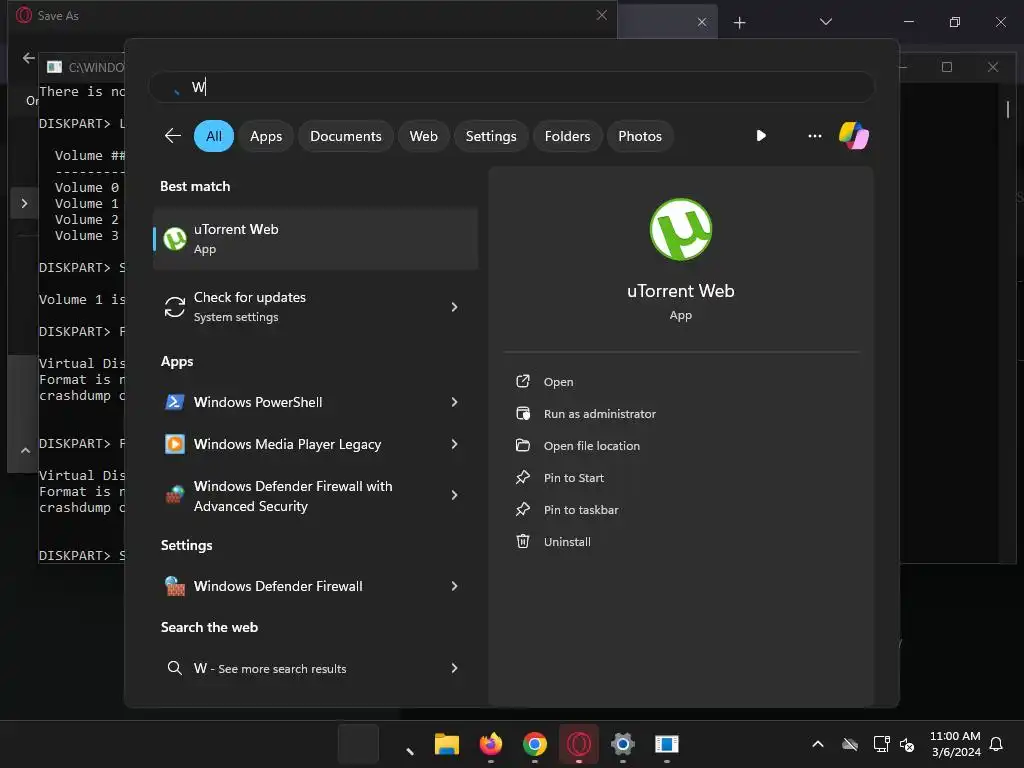Open Windows Defender Firewall setting
1024x768 pixels.
(x=315, y=586)
